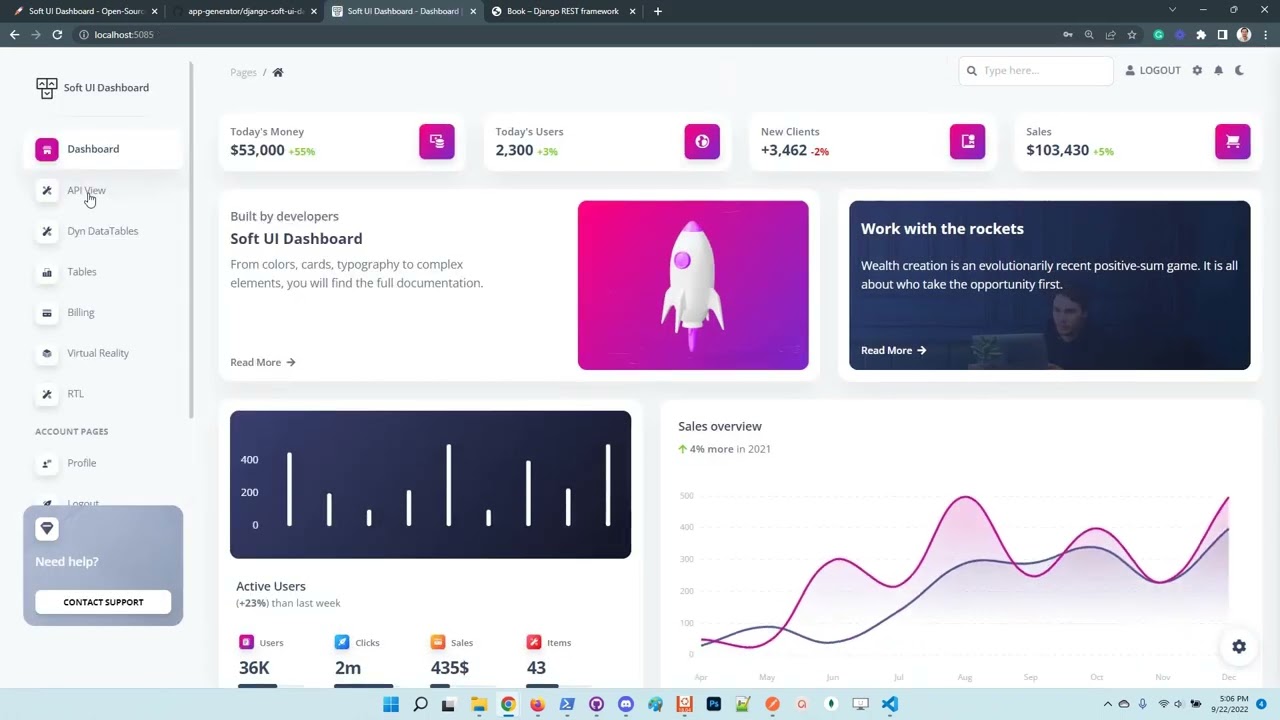Click the Sales overview heading
The height and width of the screenshot is (720, 1280).
pyautogui.click(x=720, y=426)
